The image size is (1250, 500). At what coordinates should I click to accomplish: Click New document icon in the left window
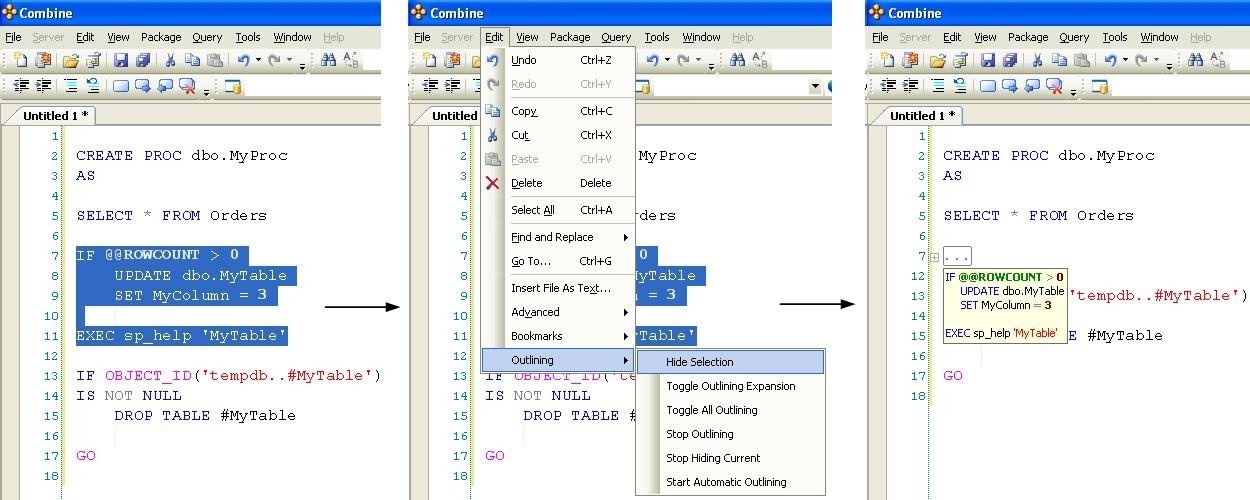tap(19, 61)
